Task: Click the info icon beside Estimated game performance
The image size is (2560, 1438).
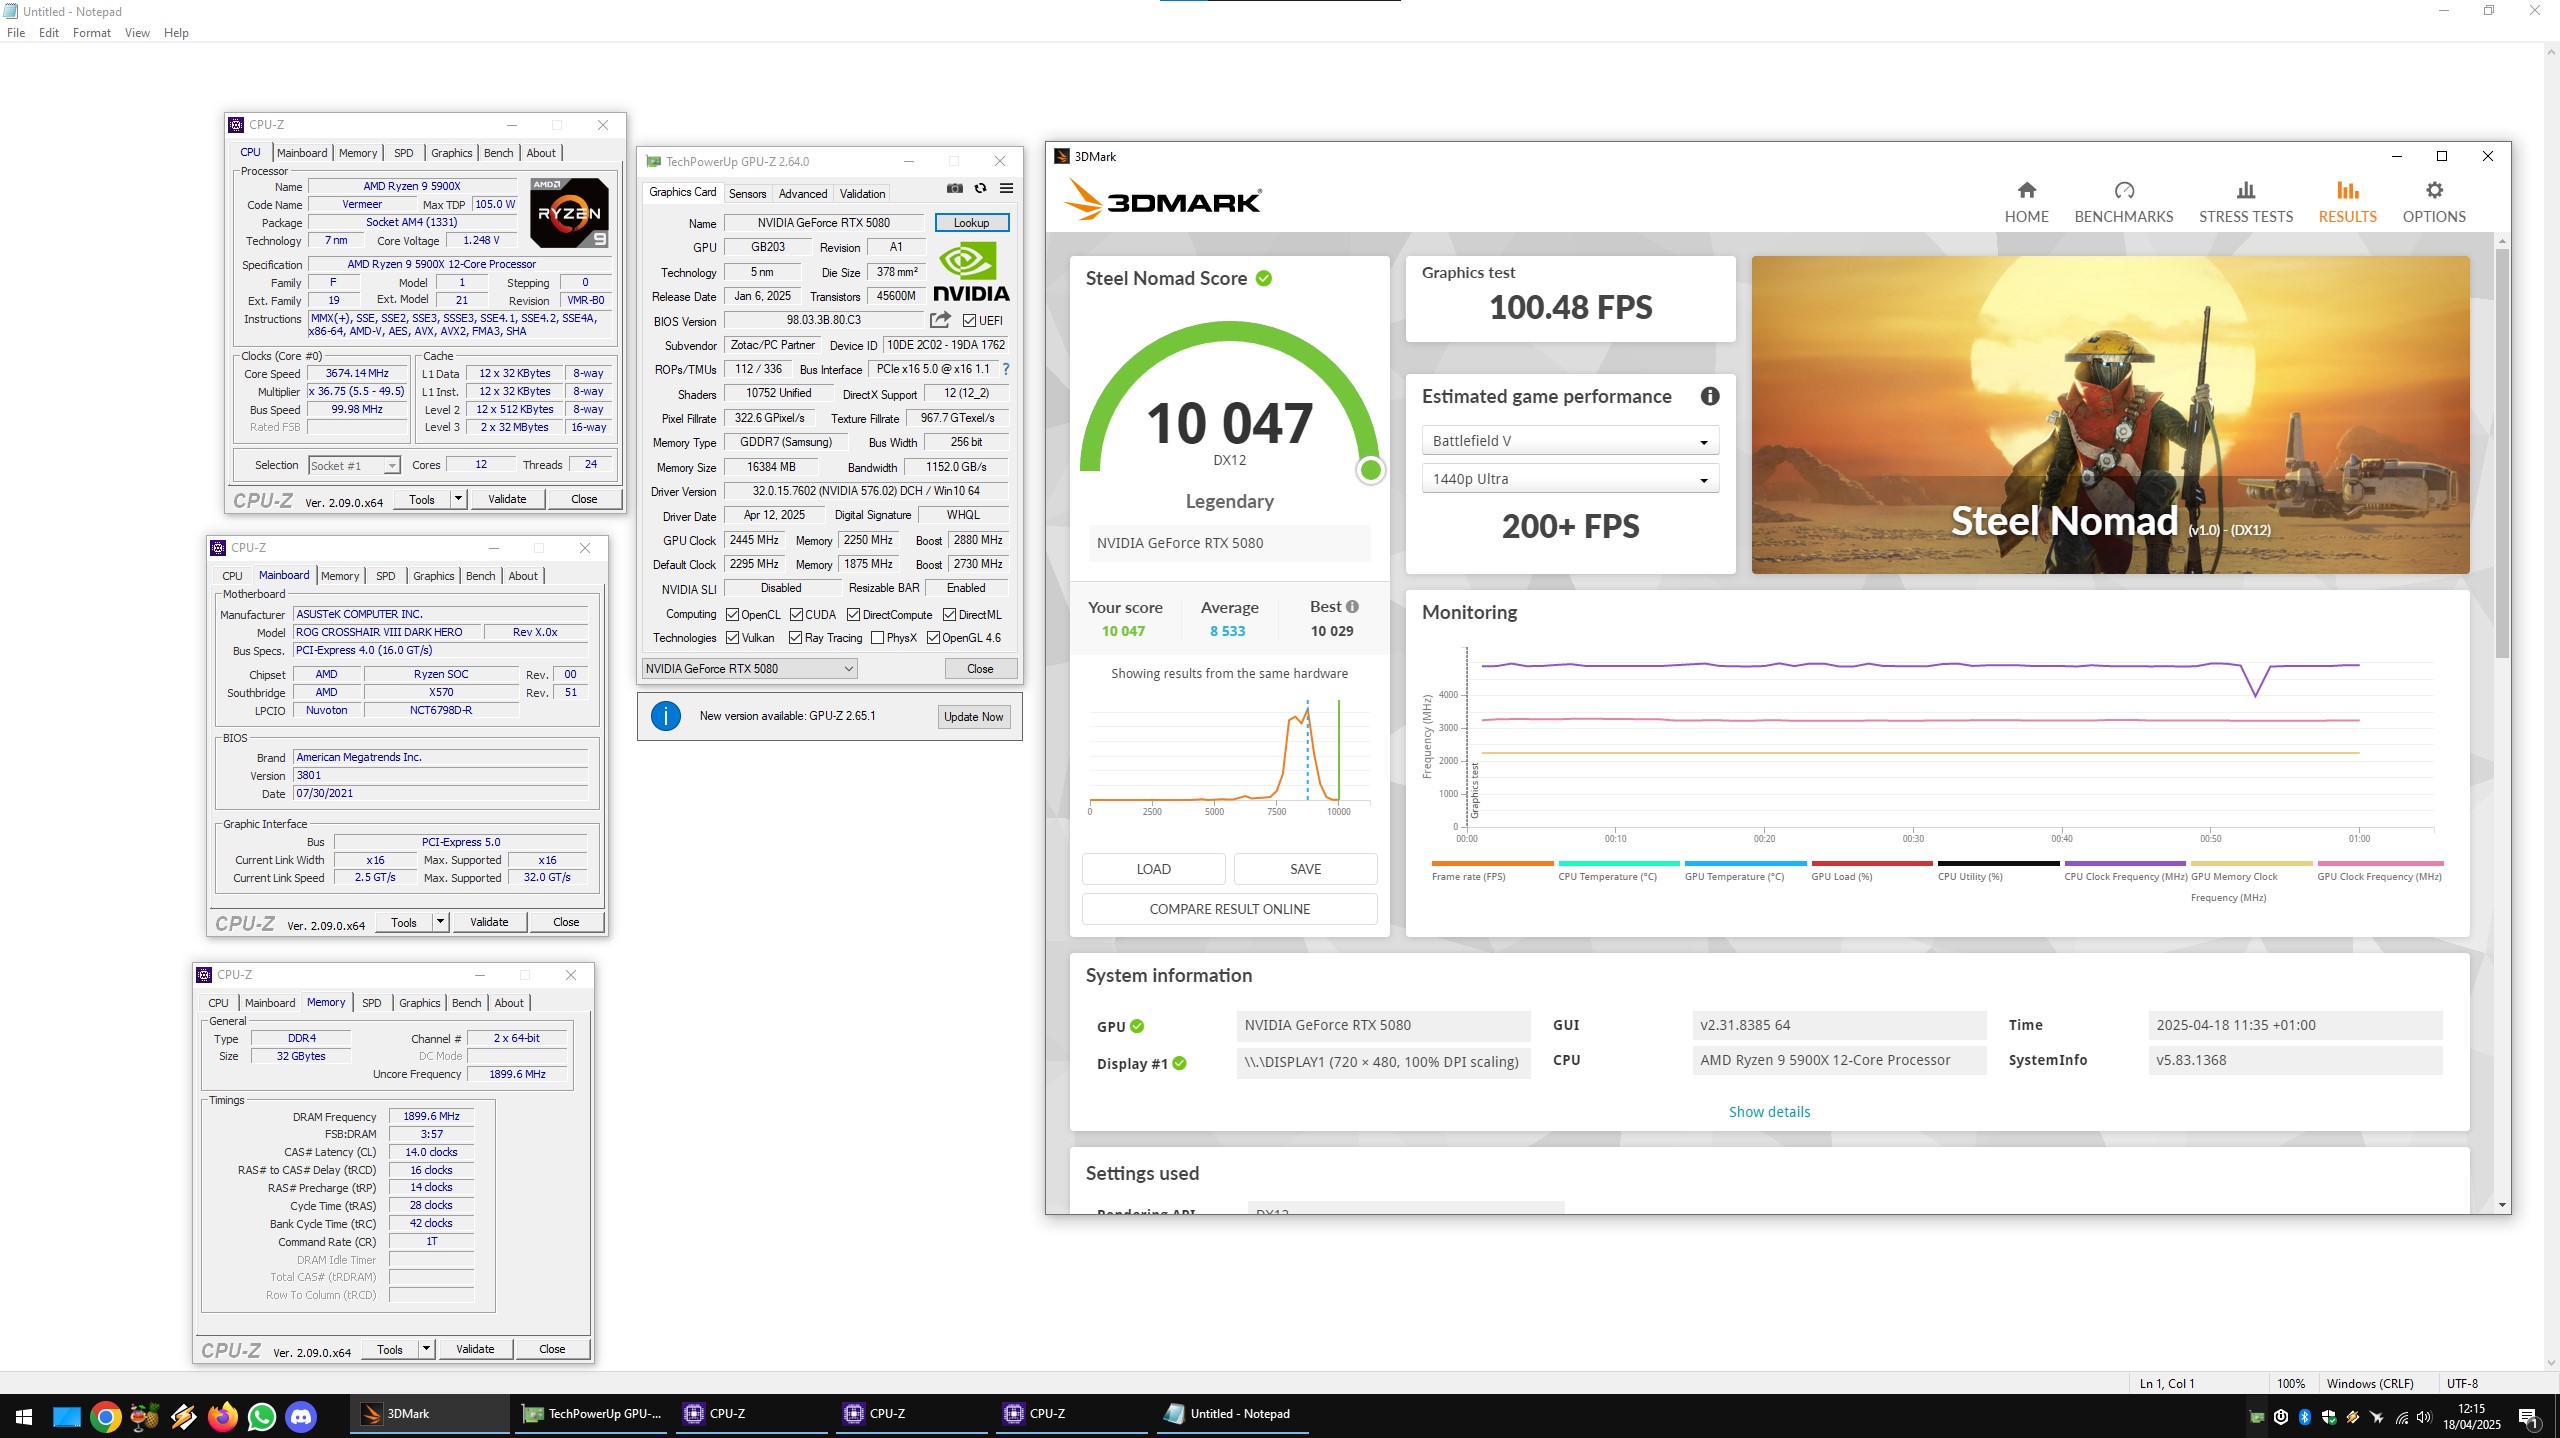Action: pos(1710,396)
